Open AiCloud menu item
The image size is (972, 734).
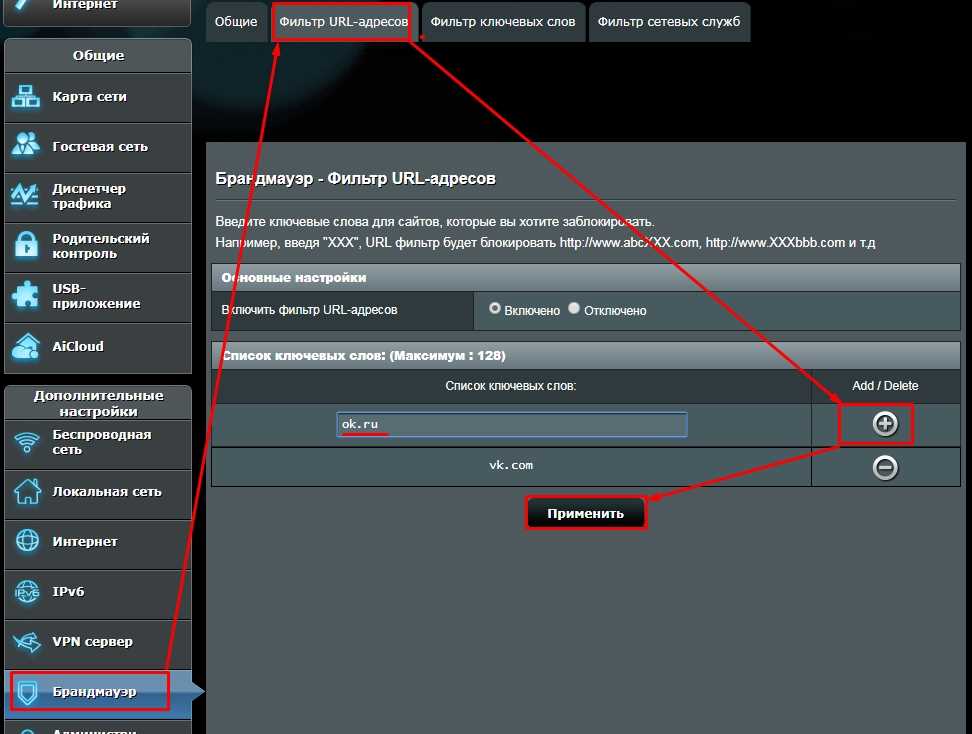98,347
